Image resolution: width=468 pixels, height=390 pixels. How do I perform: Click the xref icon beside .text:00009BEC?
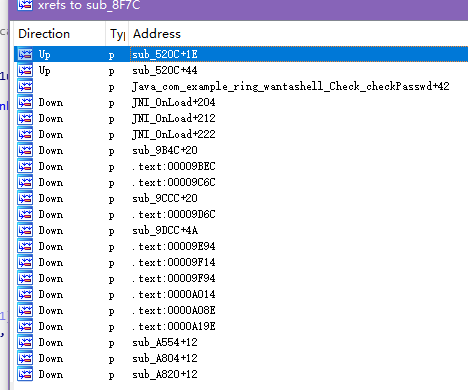(25, 166)
